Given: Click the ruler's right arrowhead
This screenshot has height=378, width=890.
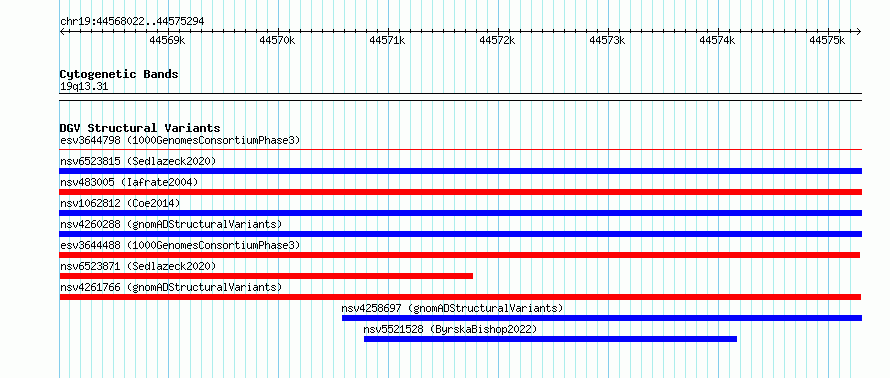Looking at the screenshot, I should coord(859,31).
